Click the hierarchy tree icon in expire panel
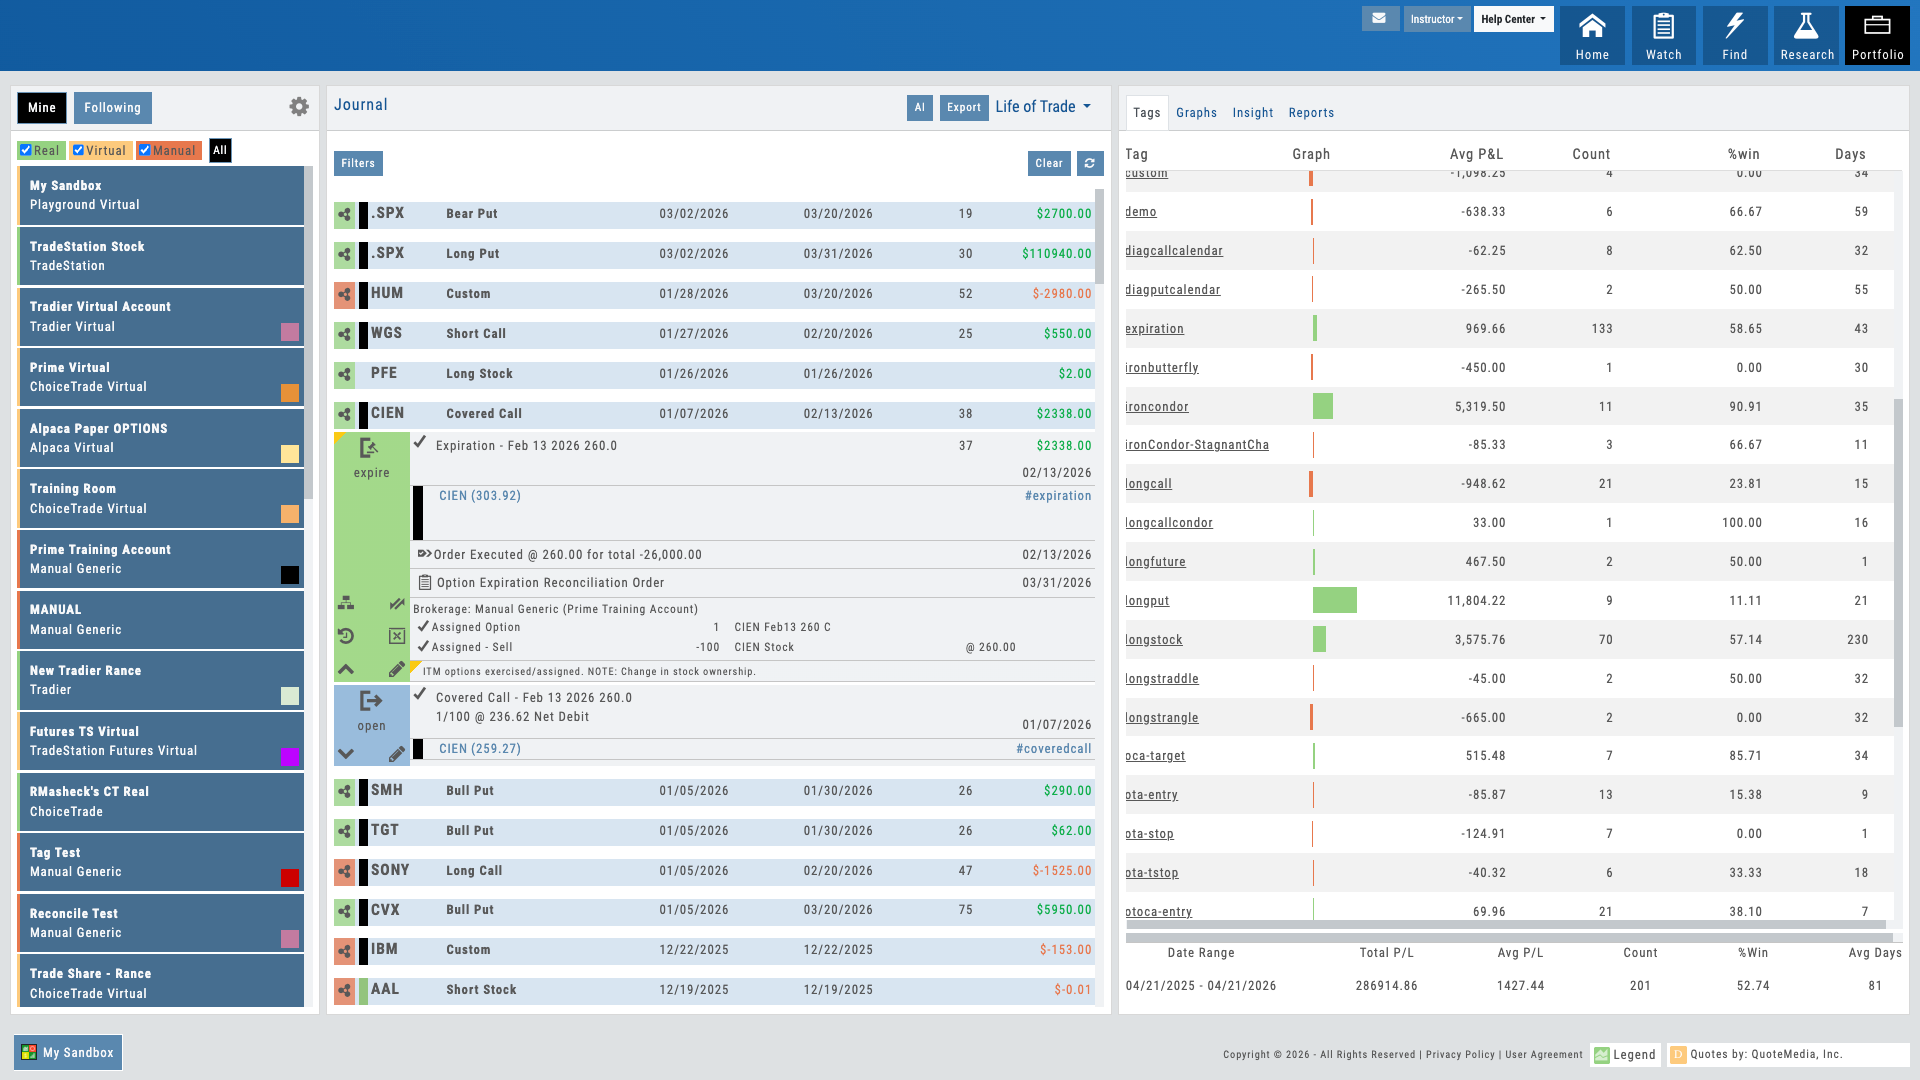 346,603
